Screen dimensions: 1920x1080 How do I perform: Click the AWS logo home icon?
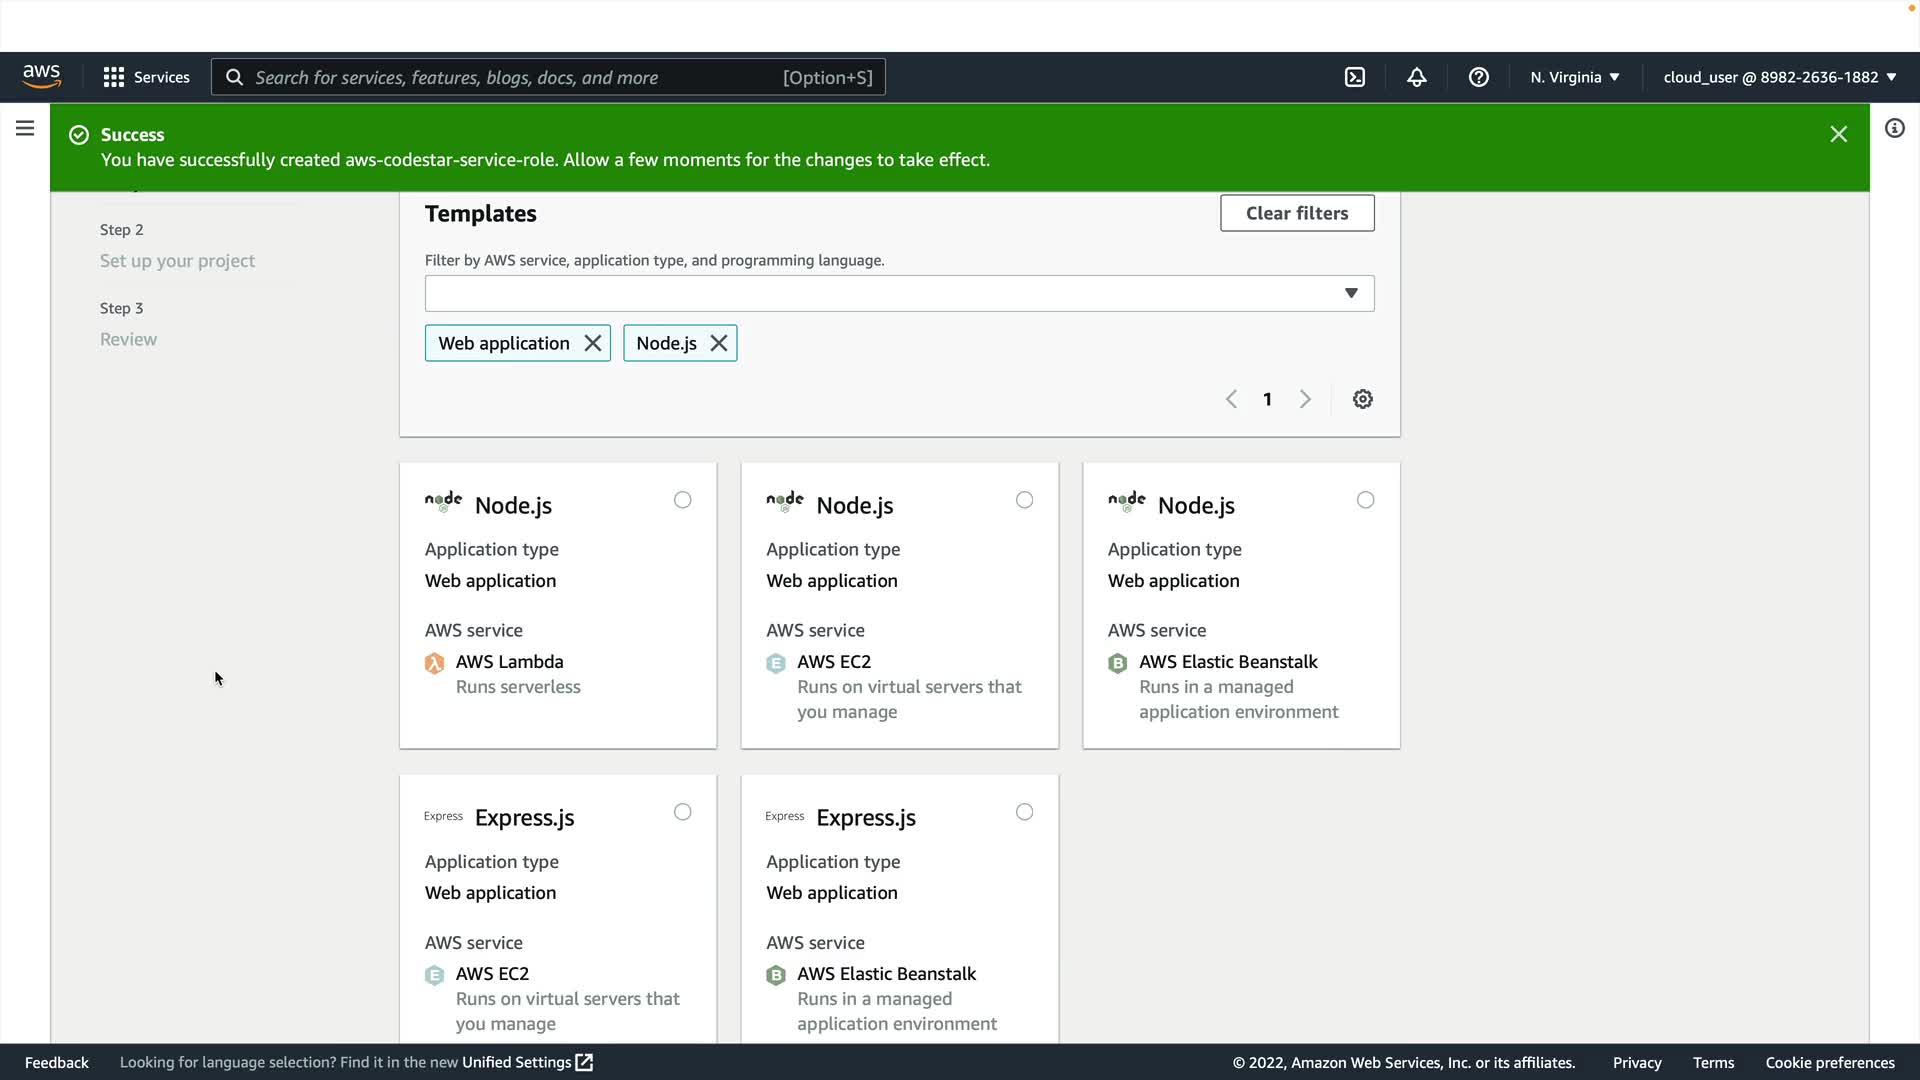click(42, 76)
